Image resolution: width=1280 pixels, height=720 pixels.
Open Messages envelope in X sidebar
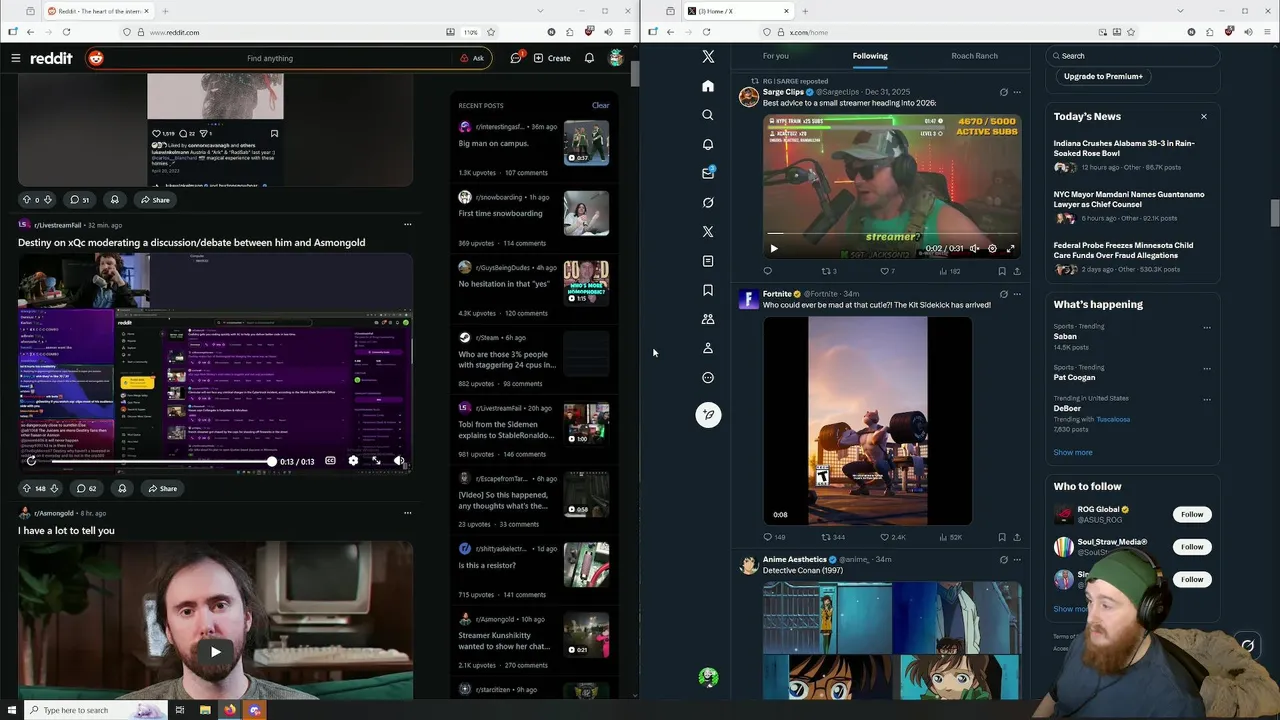tap(708, 173)
